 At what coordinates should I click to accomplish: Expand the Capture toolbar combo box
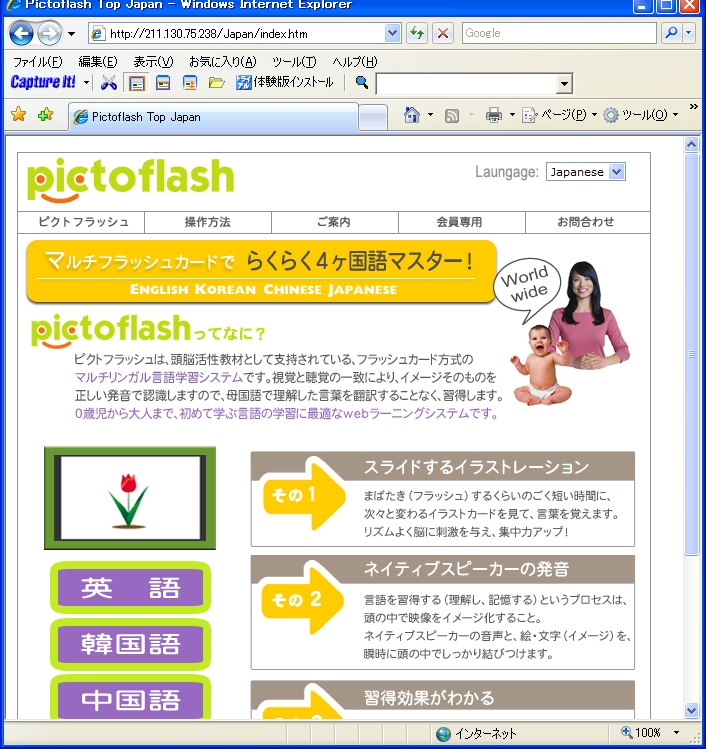564,84
